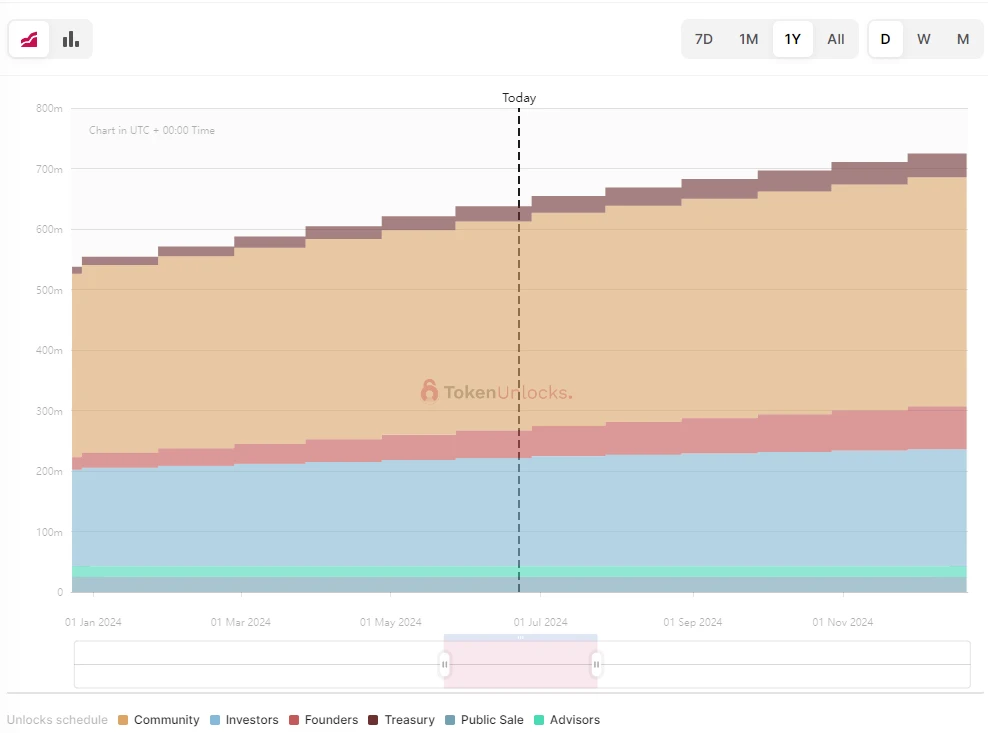Click the left range slider handle
The image size is (988, 733).
(x=445, y=664)
